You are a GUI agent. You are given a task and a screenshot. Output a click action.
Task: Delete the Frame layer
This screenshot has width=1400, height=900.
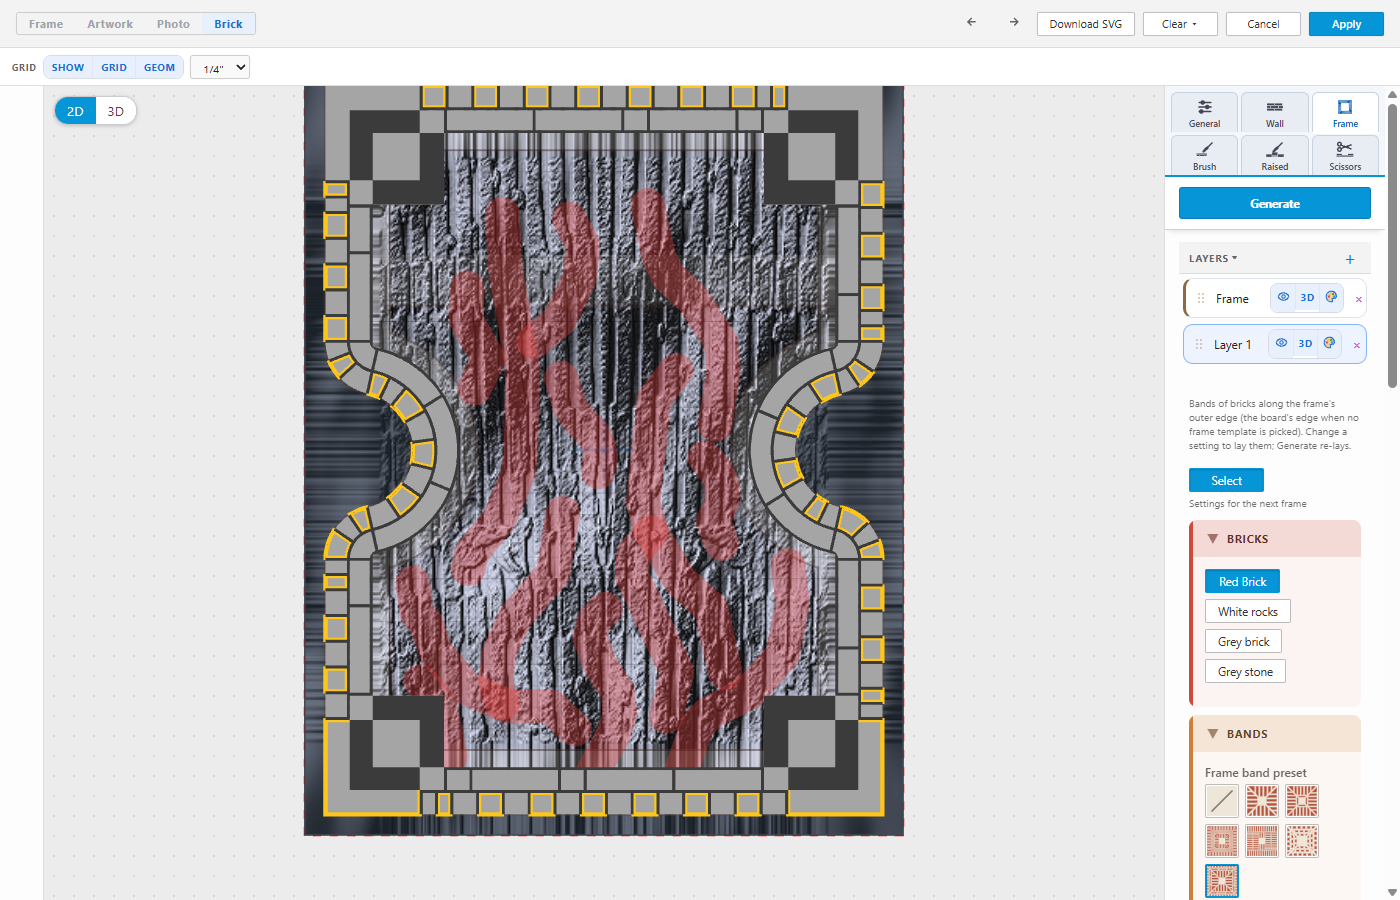point(1359,299)
